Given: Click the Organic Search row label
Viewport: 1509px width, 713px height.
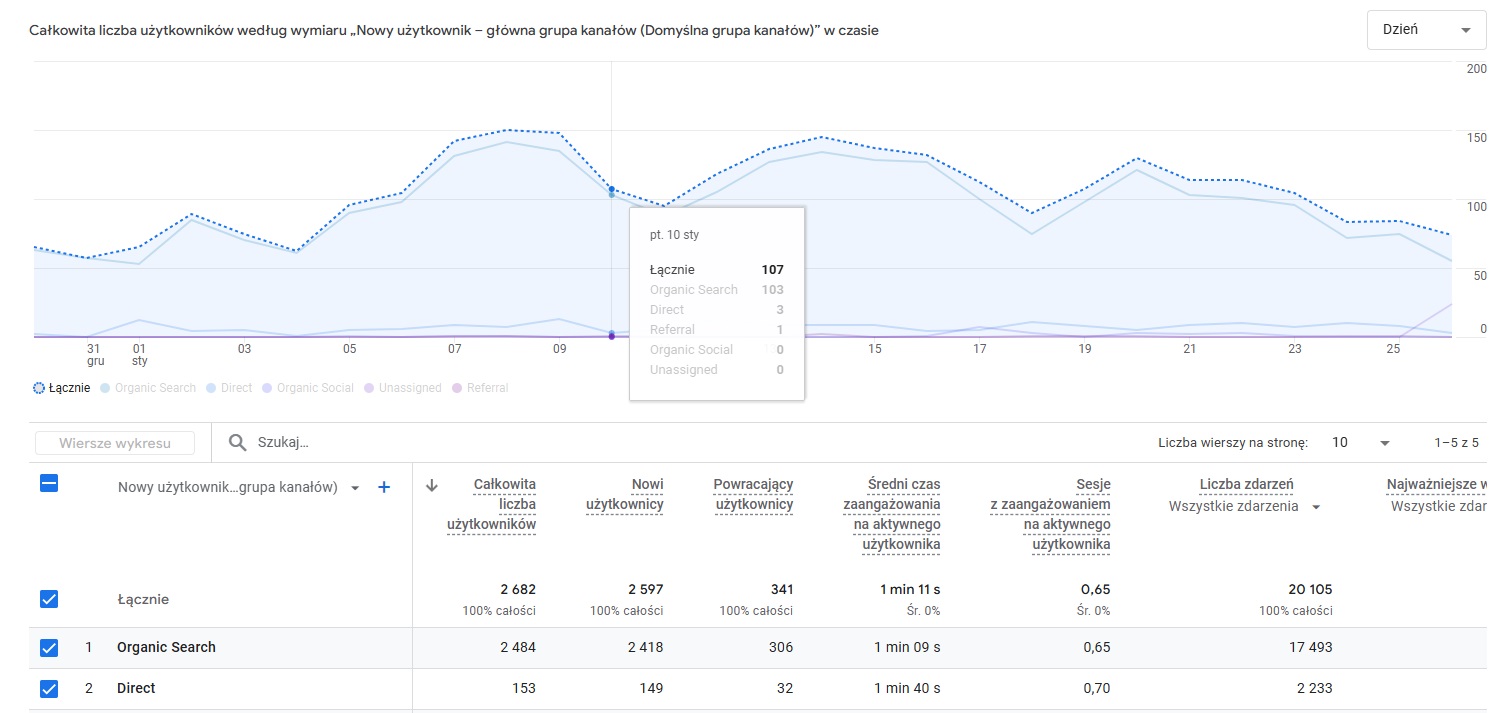Looking at the screenshot, I should click(166, 647).
